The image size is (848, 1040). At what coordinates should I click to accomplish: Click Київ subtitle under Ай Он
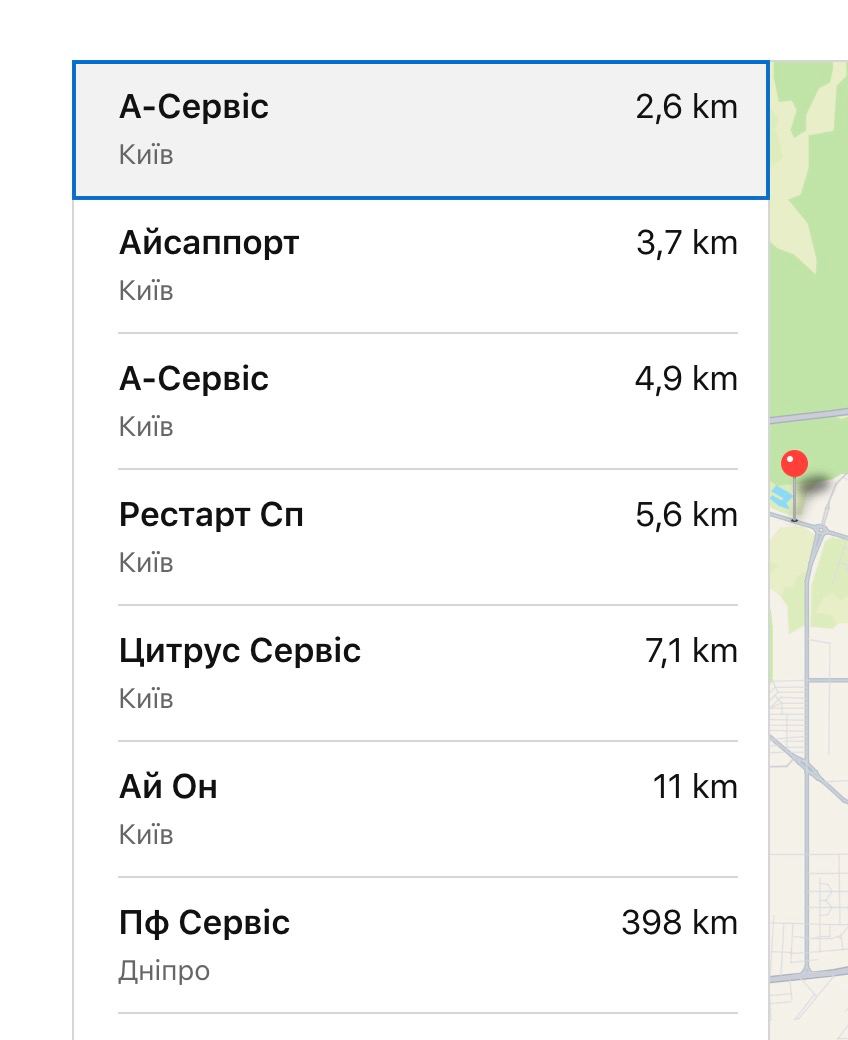pyautogui.click(x=146, y=834)
